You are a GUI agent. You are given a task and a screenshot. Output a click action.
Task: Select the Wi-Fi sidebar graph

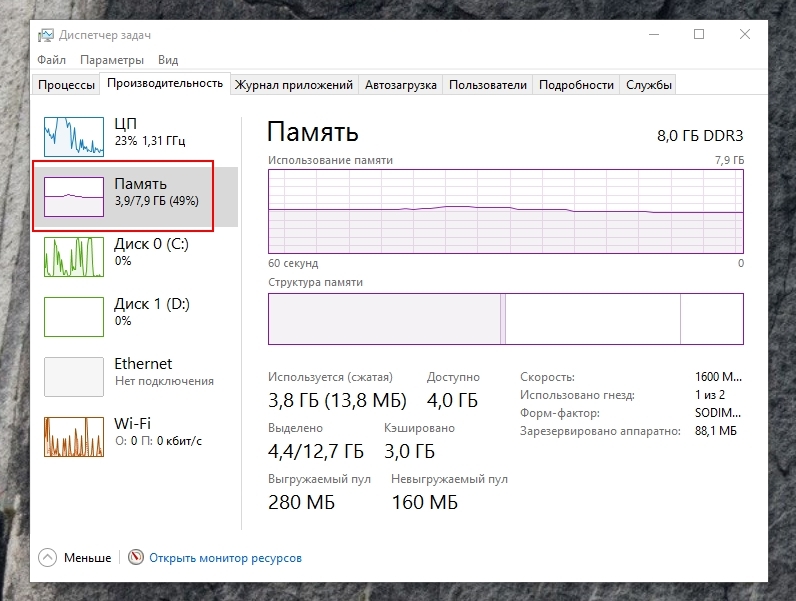coord(73,436)
